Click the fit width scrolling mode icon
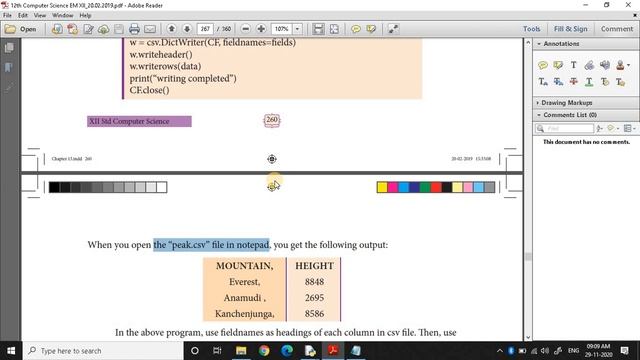The height and width of the screenshot is (360, 640). click(318, 29)
